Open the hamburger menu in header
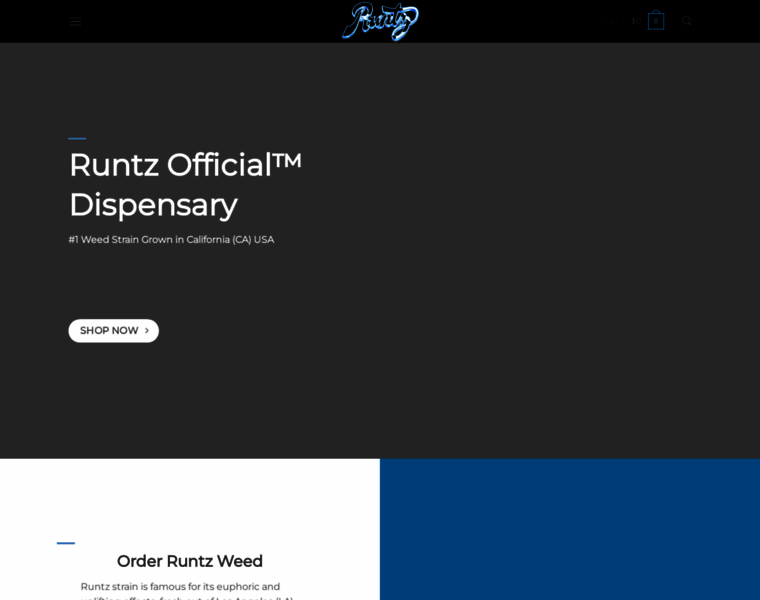The image size is (760, 600). point(75,21)
